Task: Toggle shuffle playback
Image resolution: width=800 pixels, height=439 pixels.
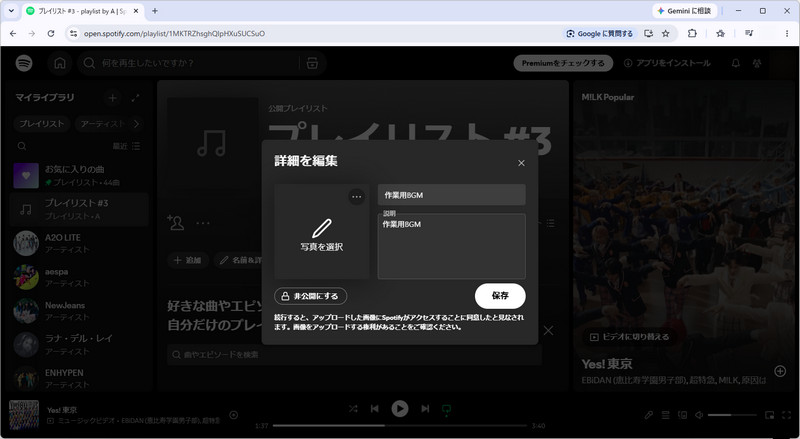Action: [353, 408]
